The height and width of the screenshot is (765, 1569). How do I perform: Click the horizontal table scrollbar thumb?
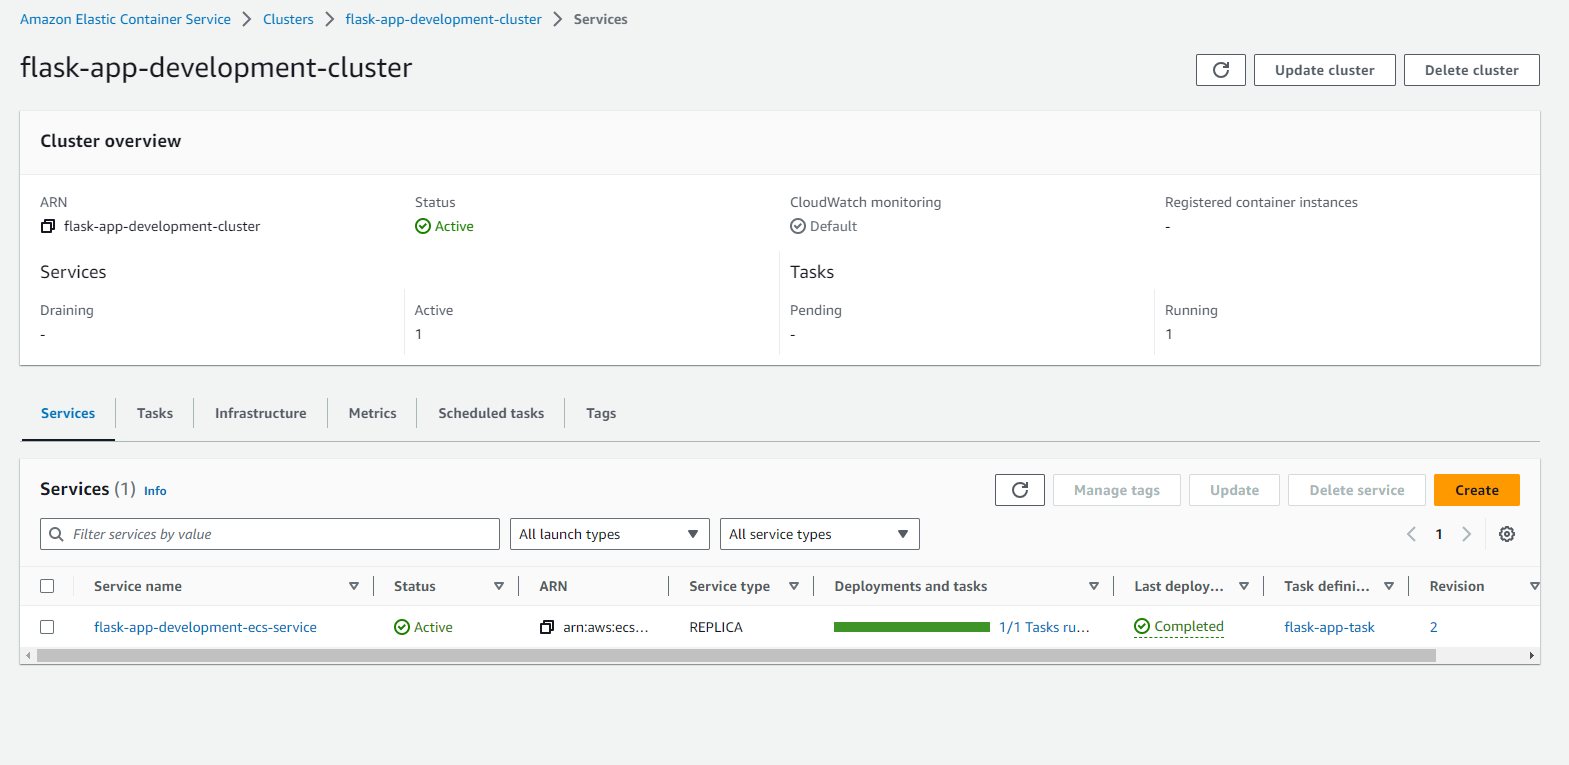(736, 656)
